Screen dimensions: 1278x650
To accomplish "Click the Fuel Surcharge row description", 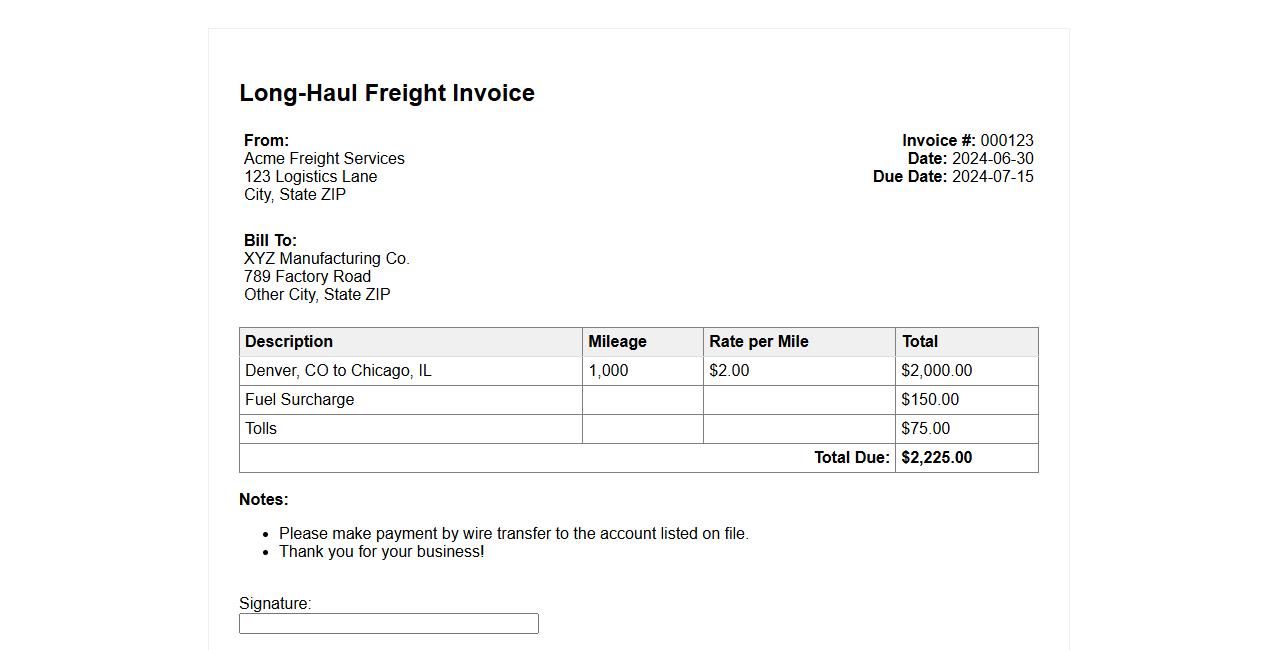I will pos(299,400).
